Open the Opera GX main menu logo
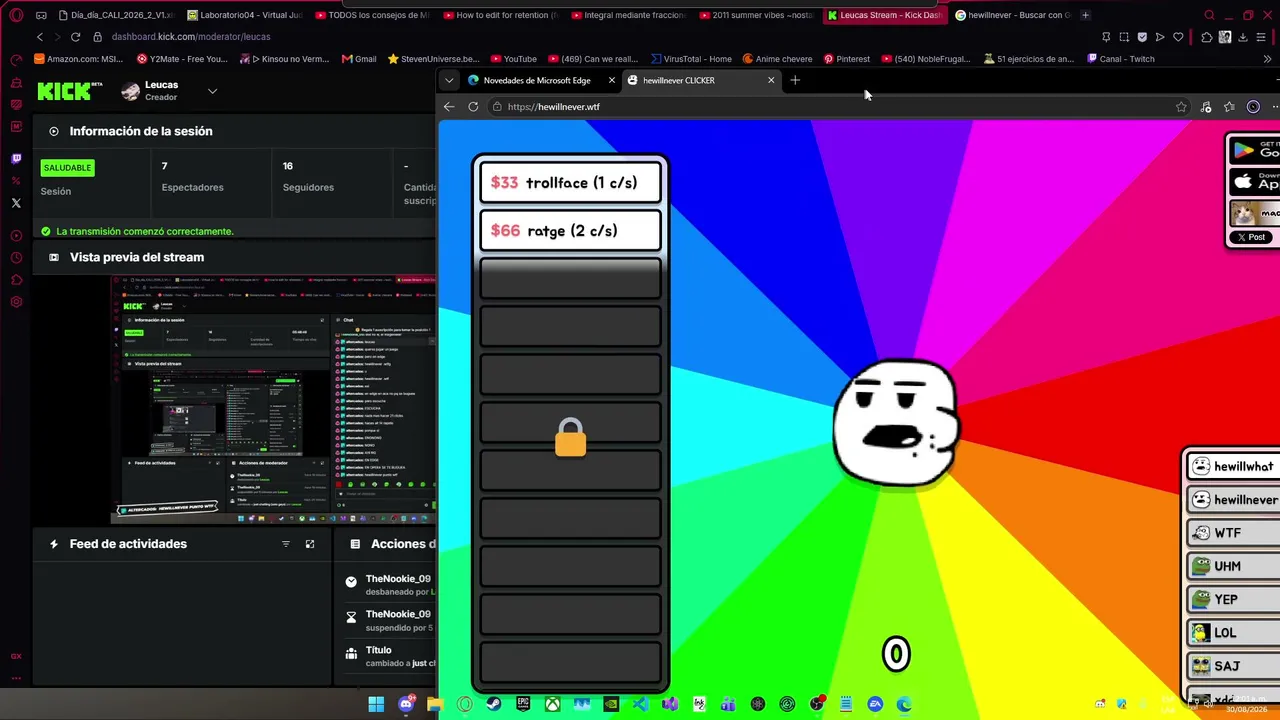The width and height of the screenshot is (1280, 720). [x=16, y=15]
